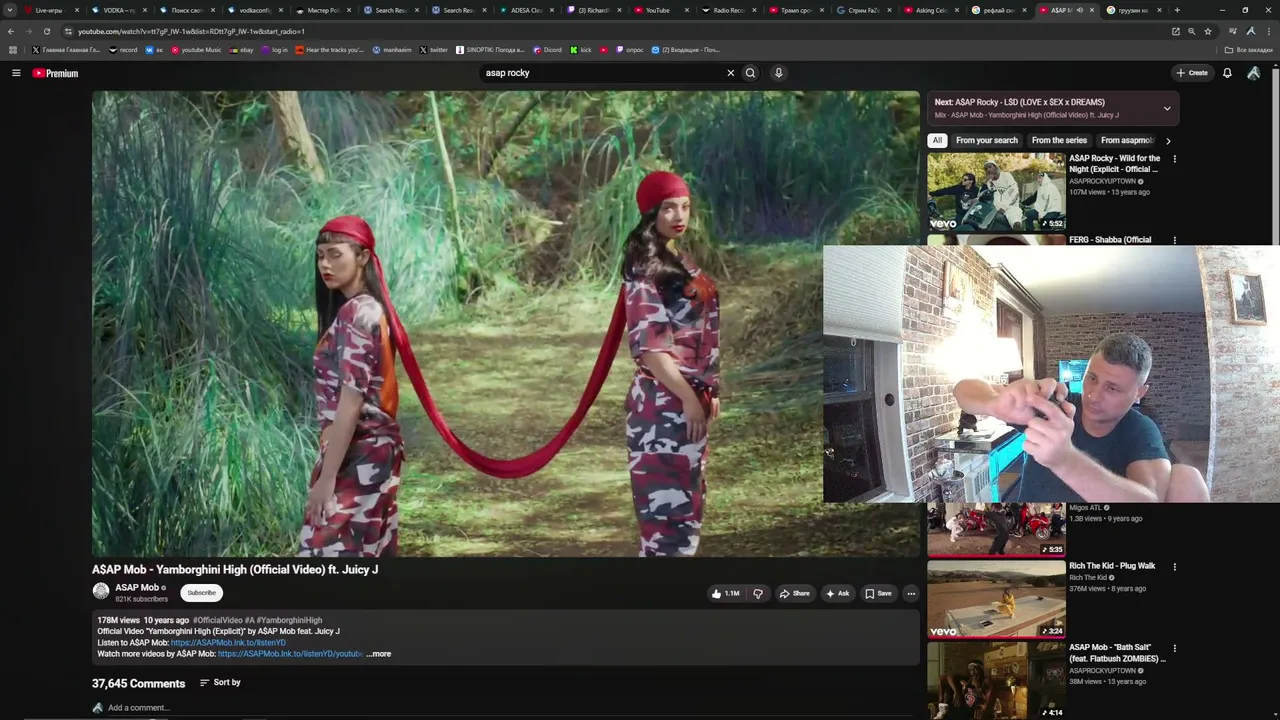Switch to the 'Radio Record' tab
This screenshot has width=1280, height=720.
(x=728, y=10)
